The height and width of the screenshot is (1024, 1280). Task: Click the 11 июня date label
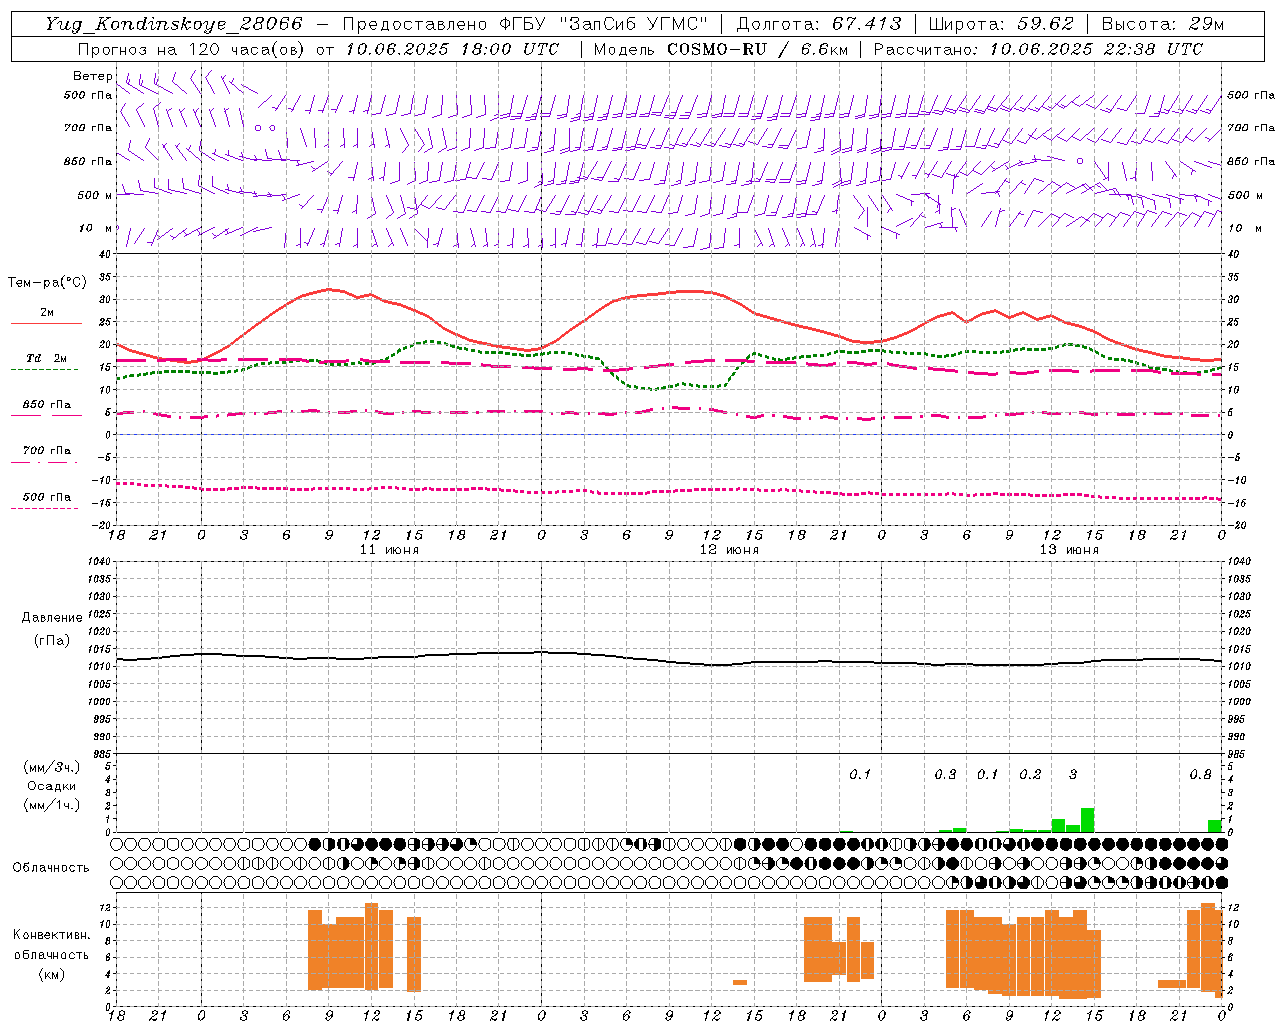[389, 550]
